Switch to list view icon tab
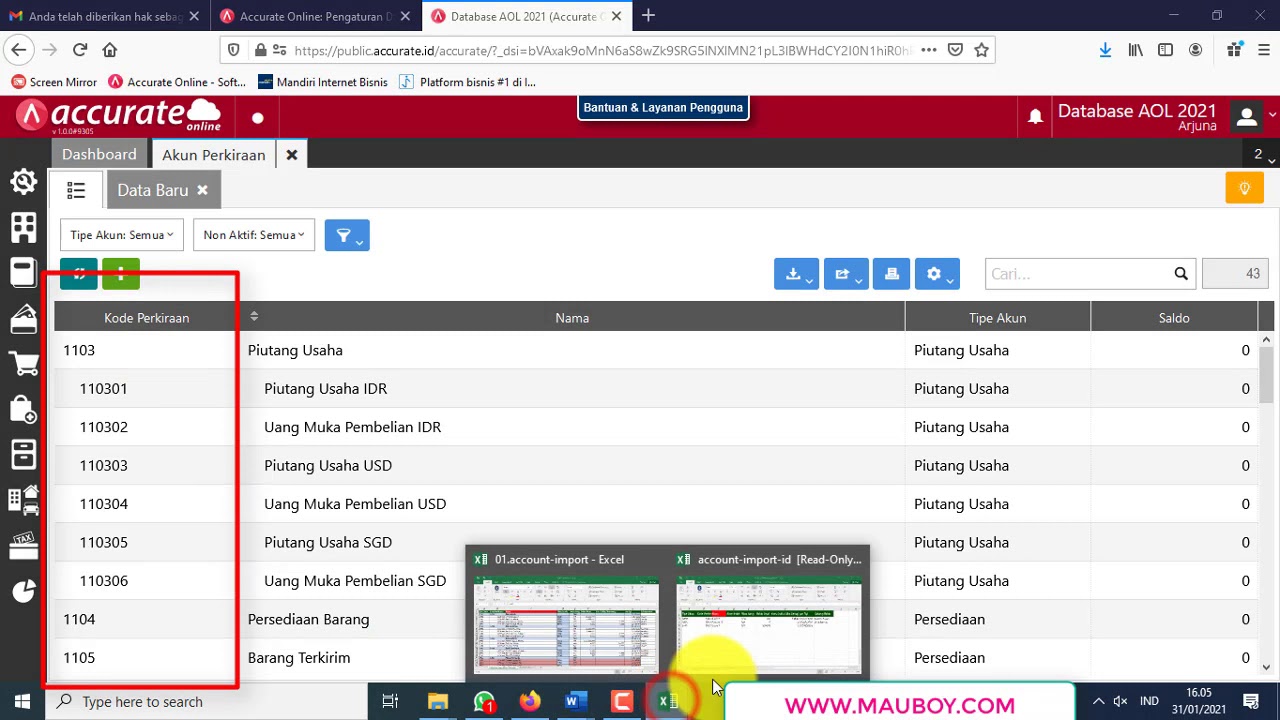The height and width of the screenshot is (720, 1280). click(76, 190)
